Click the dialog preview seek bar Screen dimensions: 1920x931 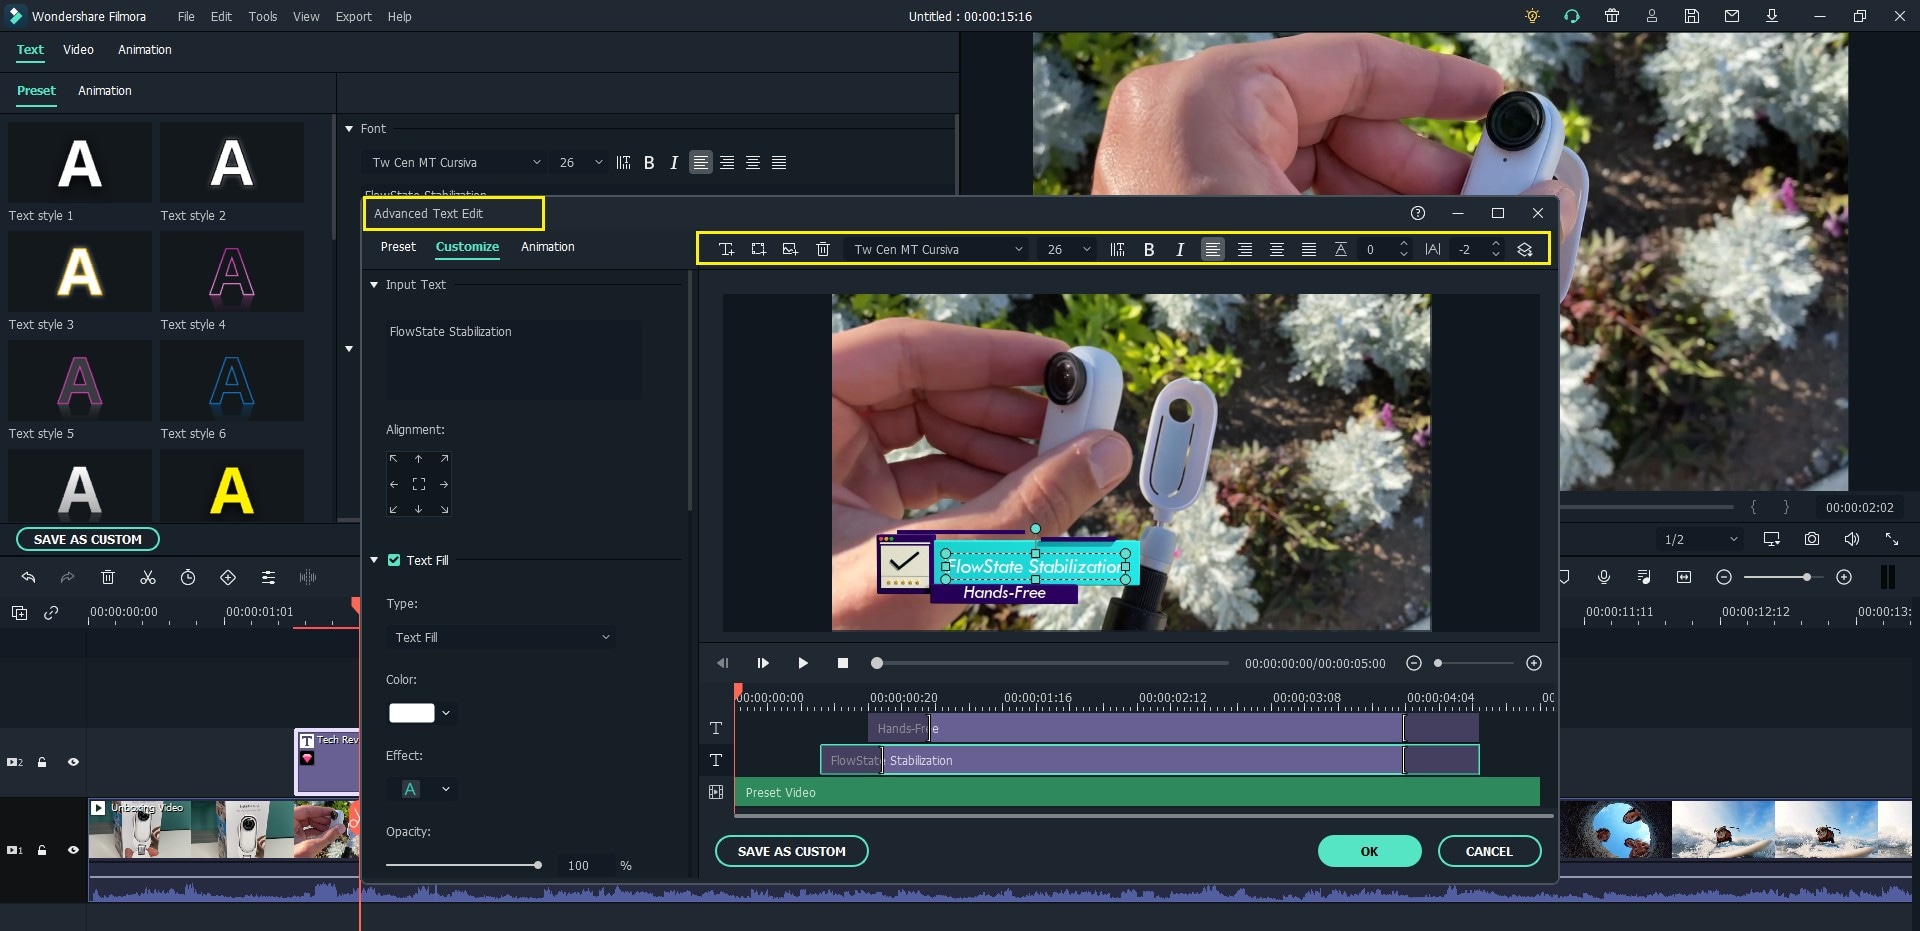click(1050, 663)
